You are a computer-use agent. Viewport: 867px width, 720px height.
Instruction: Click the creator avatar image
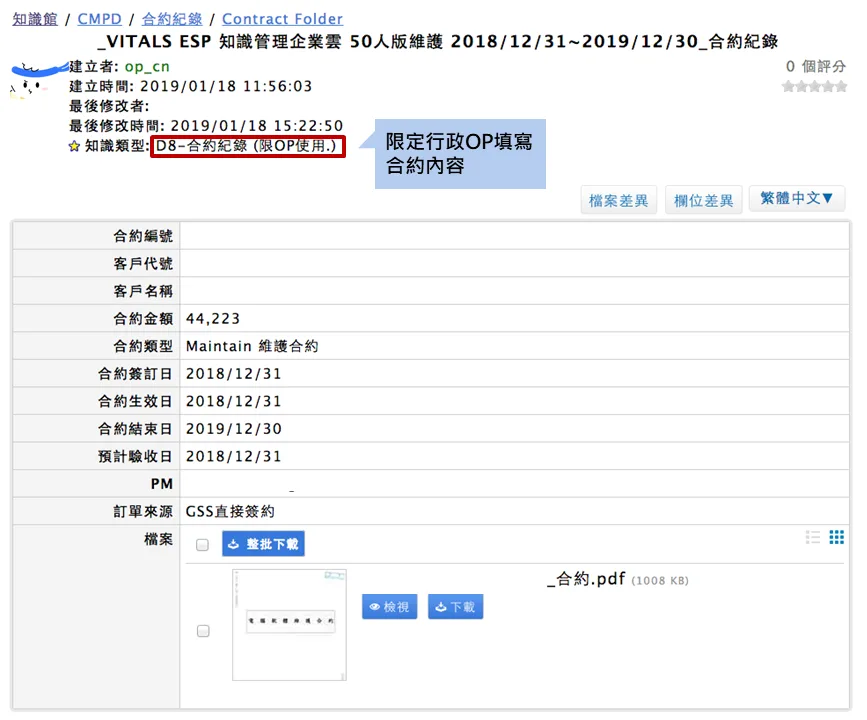coord(37,80)
